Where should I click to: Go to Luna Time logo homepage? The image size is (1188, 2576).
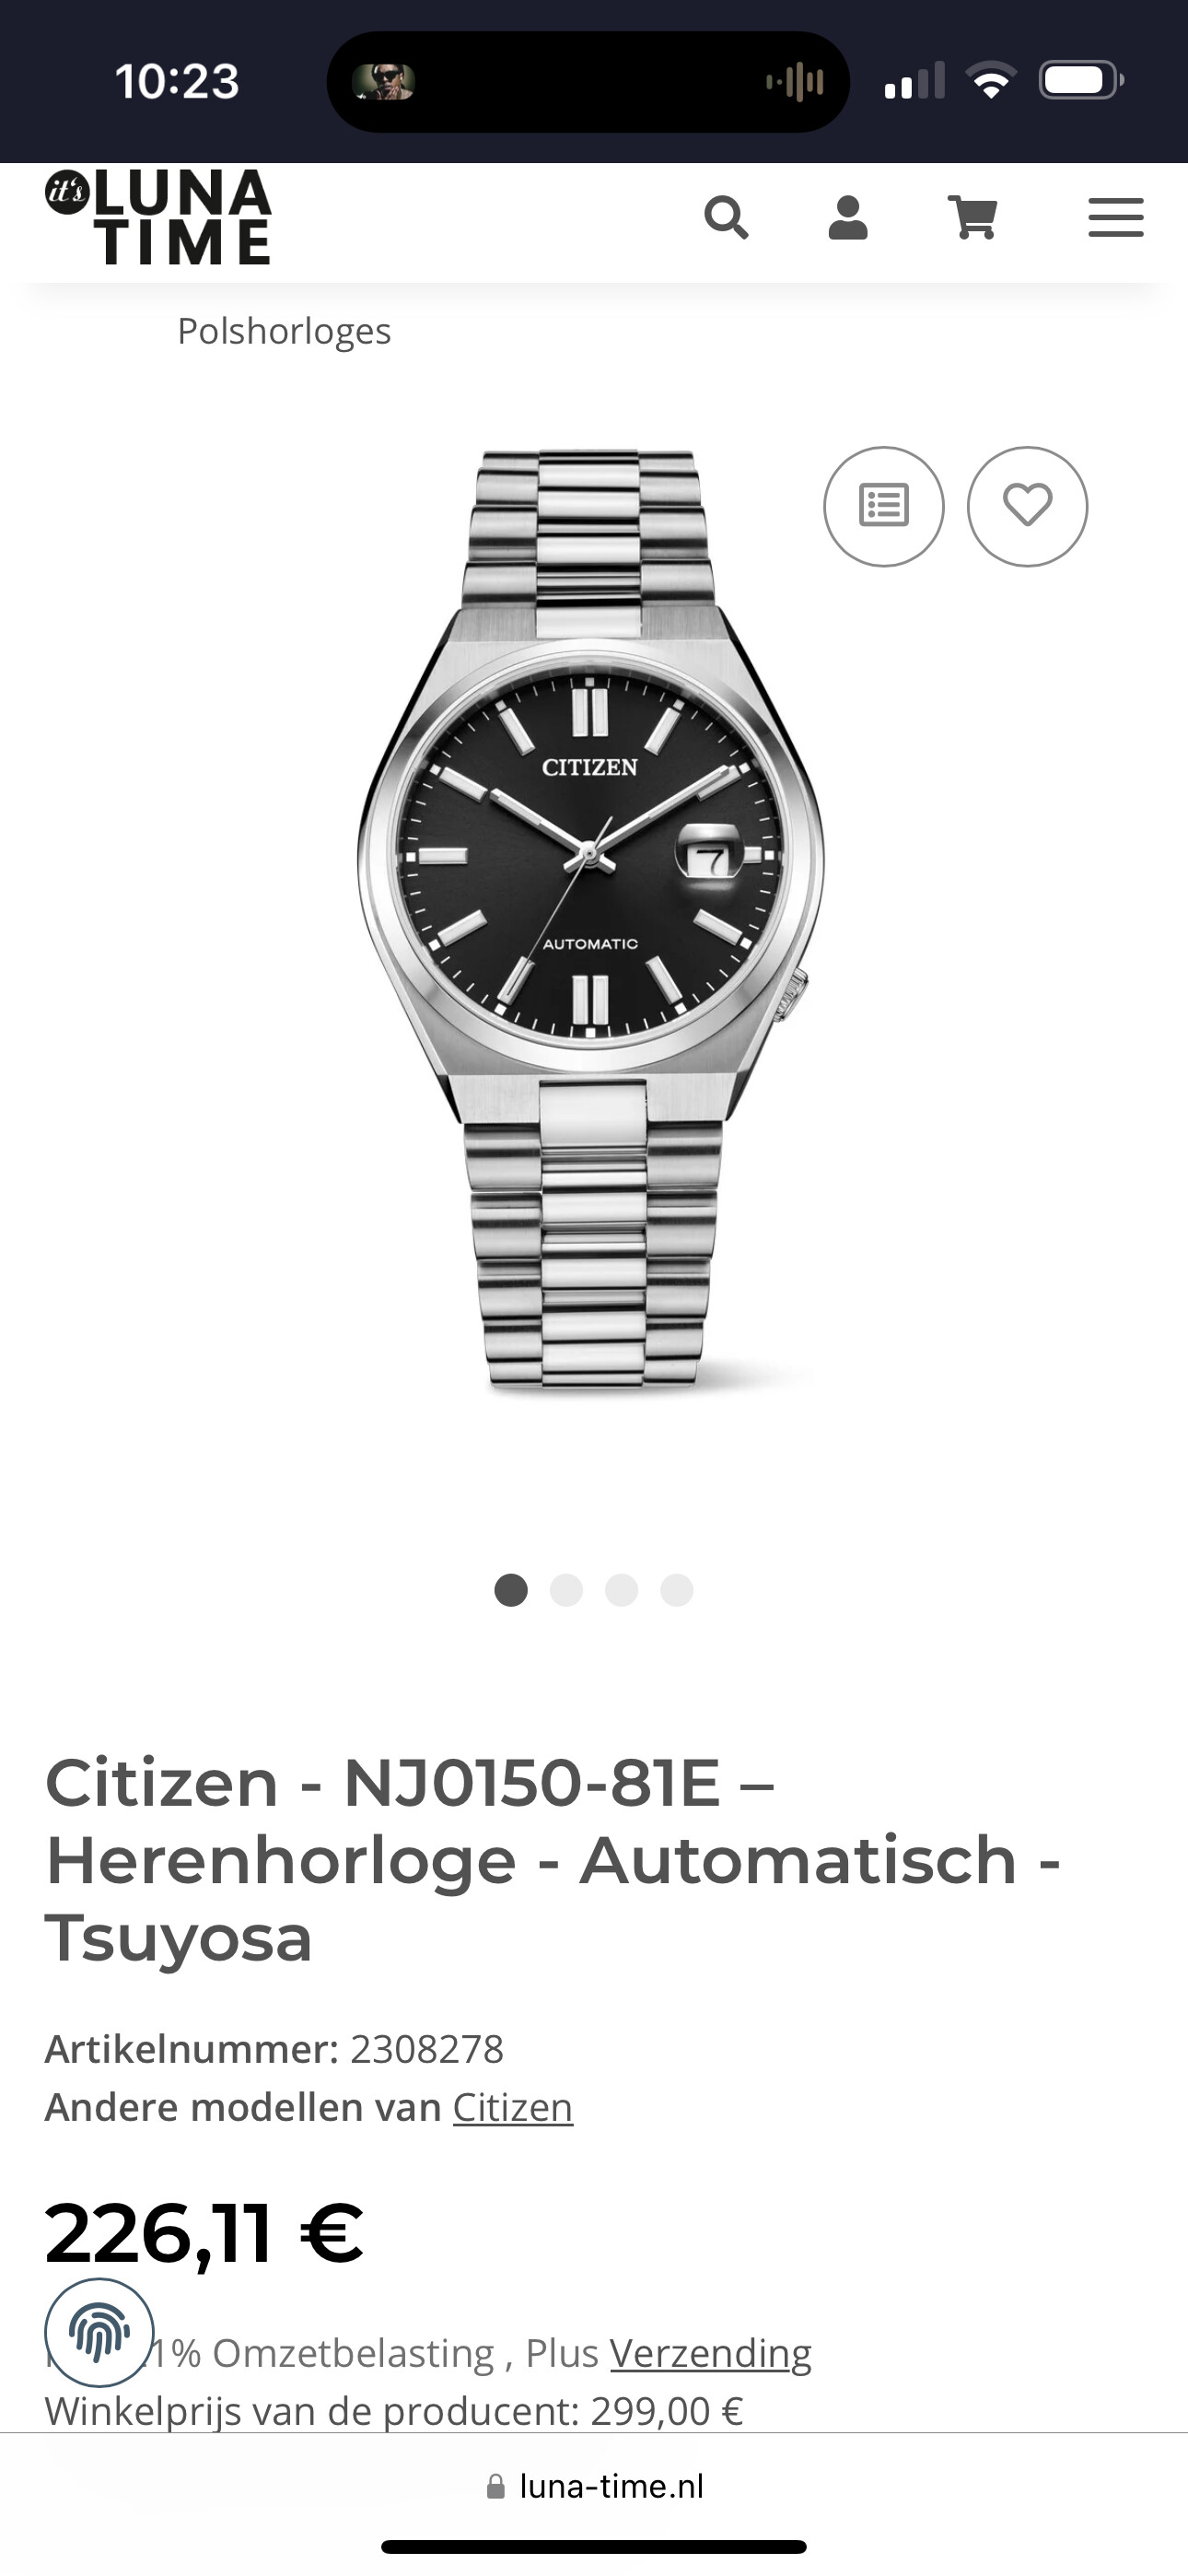(x=158, y=218)
